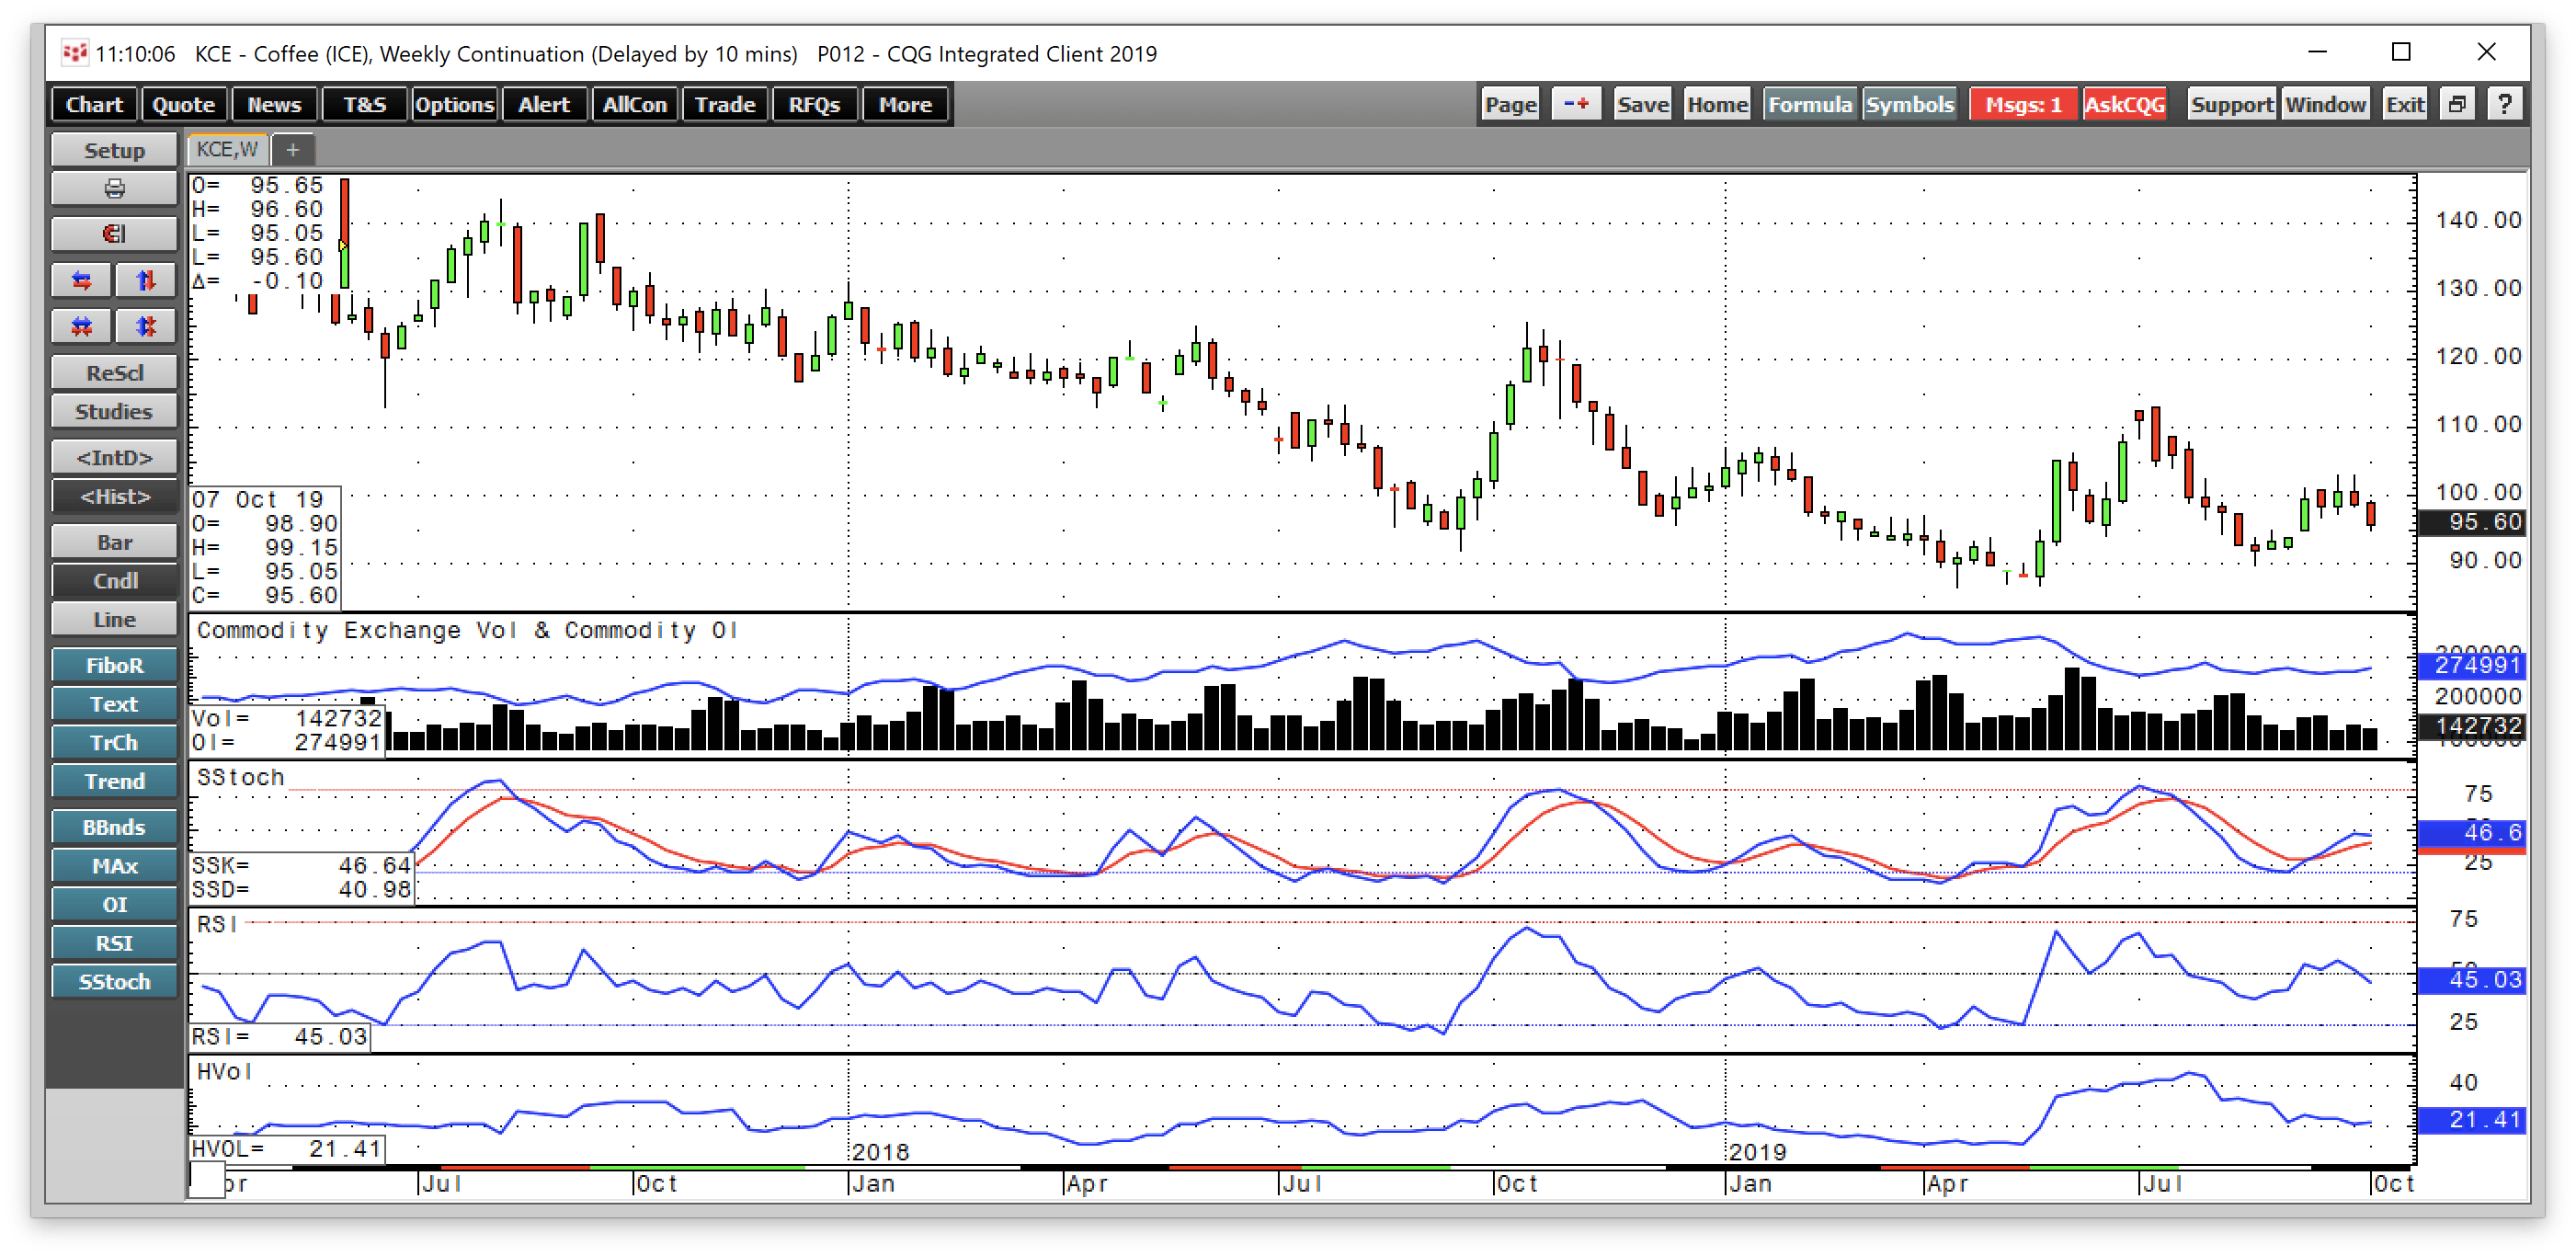This screenshot has width=2576, height=1256.
Task: Select the Text annotation tool
Action: tap(114, 705)
